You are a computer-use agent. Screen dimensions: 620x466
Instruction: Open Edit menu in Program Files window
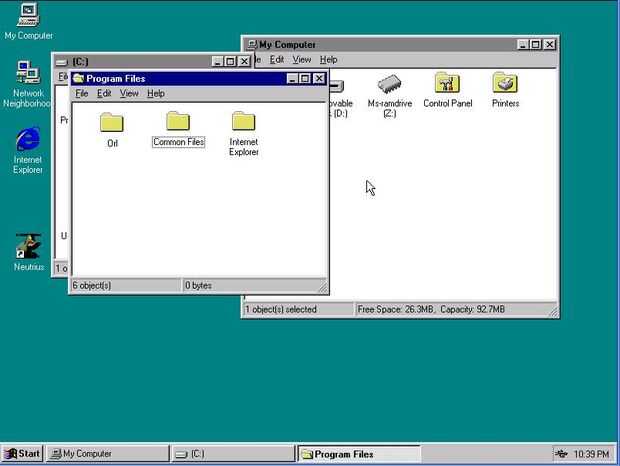coord(104,94)
